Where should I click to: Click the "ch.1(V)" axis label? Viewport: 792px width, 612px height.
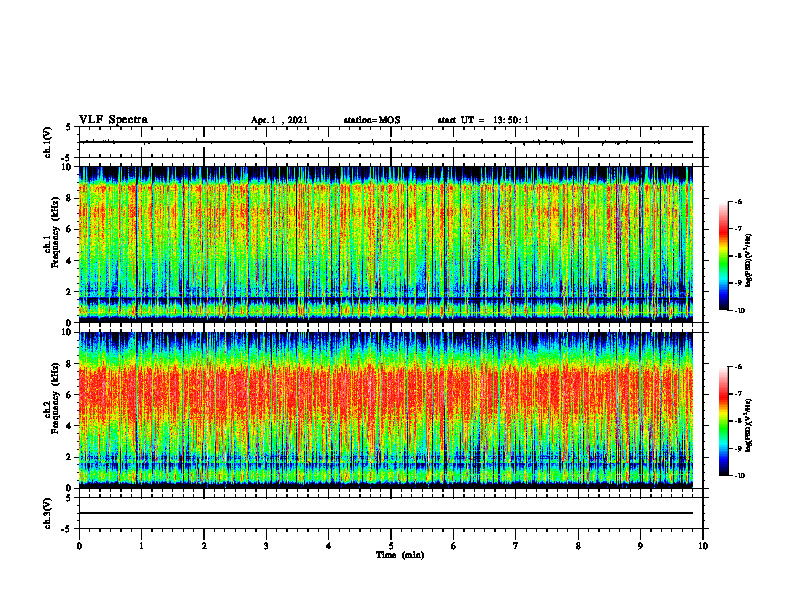pos(47,142)
